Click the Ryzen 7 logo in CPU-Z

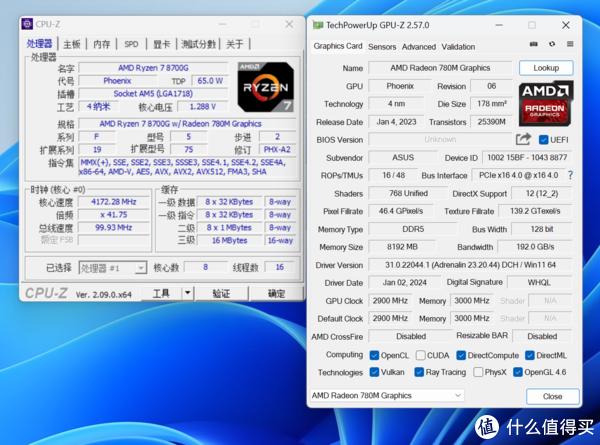[x=266, y=87]
